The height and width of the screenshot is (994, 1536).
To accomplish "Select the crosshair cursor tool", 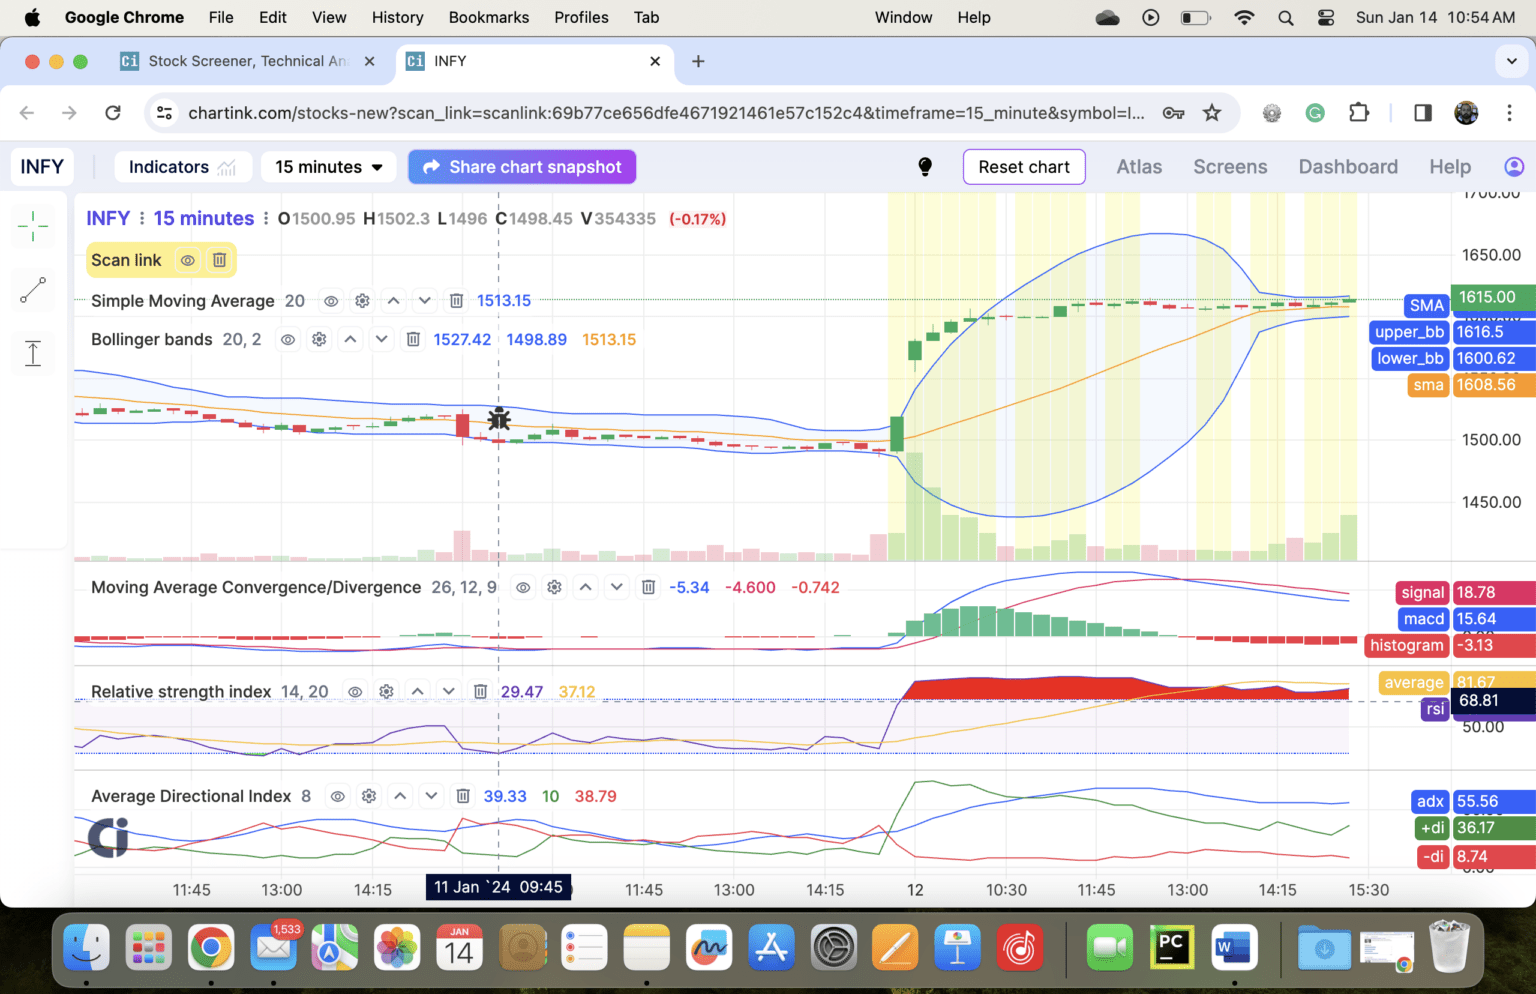I will pyautogui.click(x=33, y=226).
